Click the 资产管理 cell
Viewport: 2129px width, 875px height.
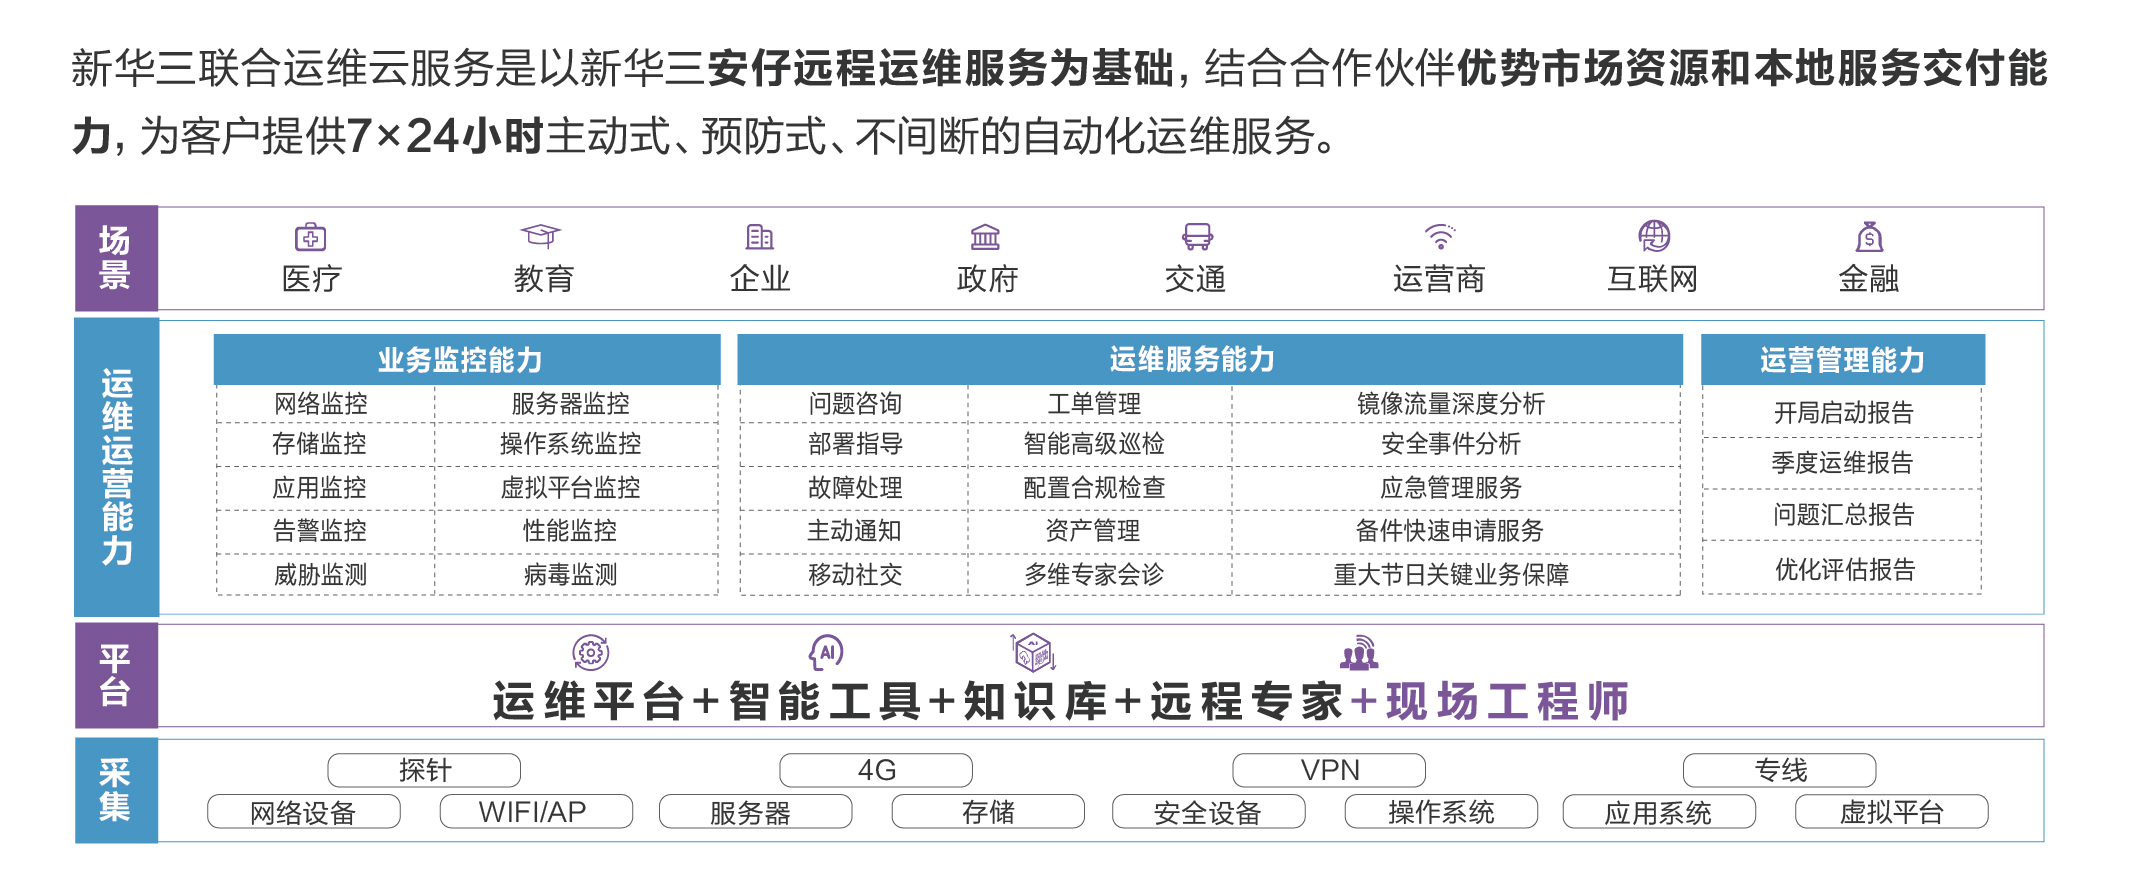tap(1099, 531)
